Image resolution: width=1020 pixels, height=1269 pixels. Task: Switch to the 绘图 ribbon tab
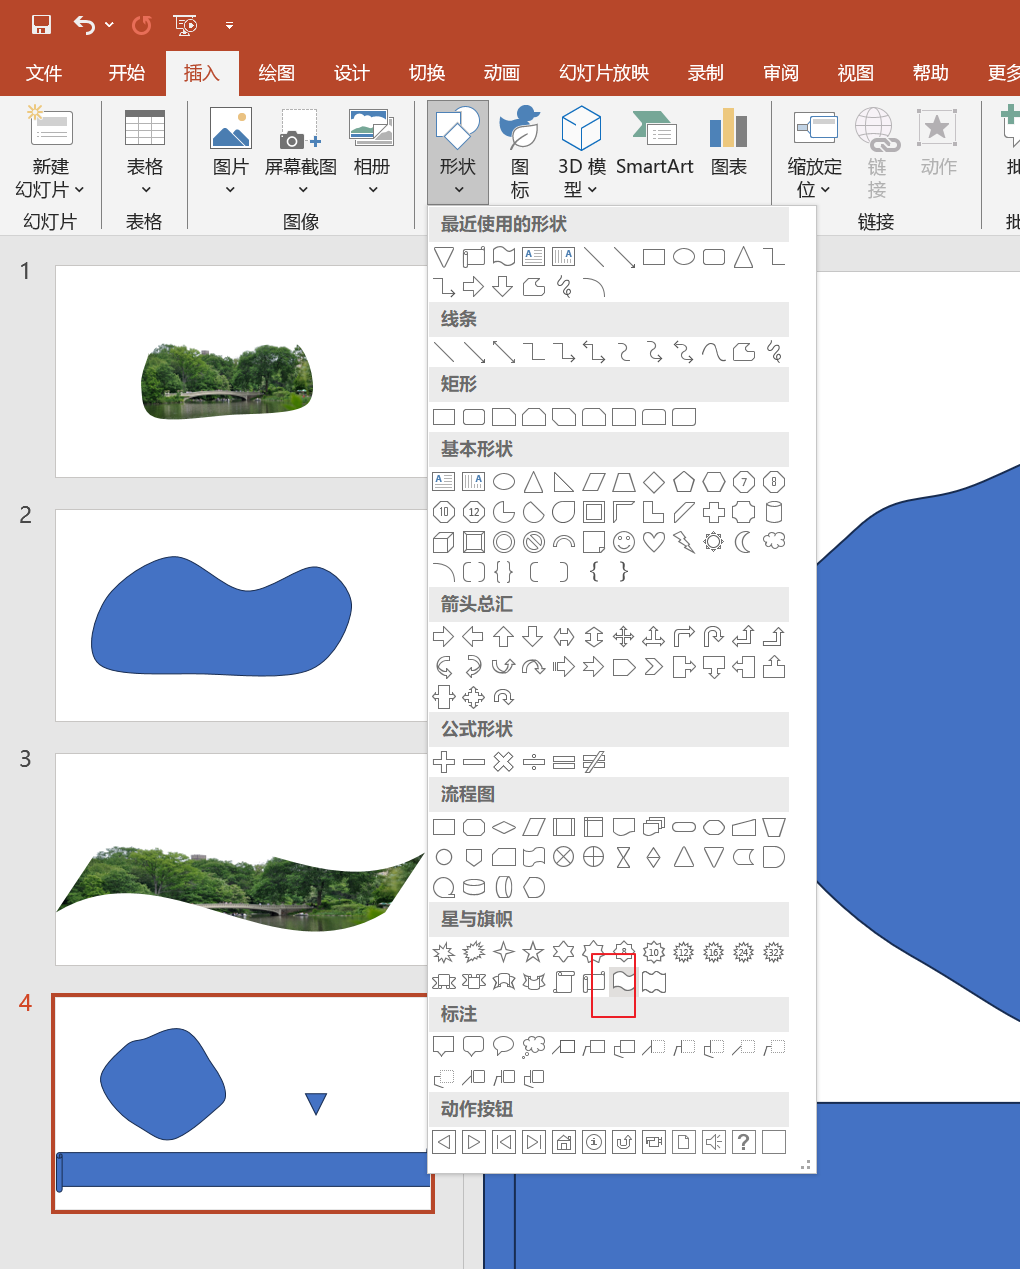277,73
